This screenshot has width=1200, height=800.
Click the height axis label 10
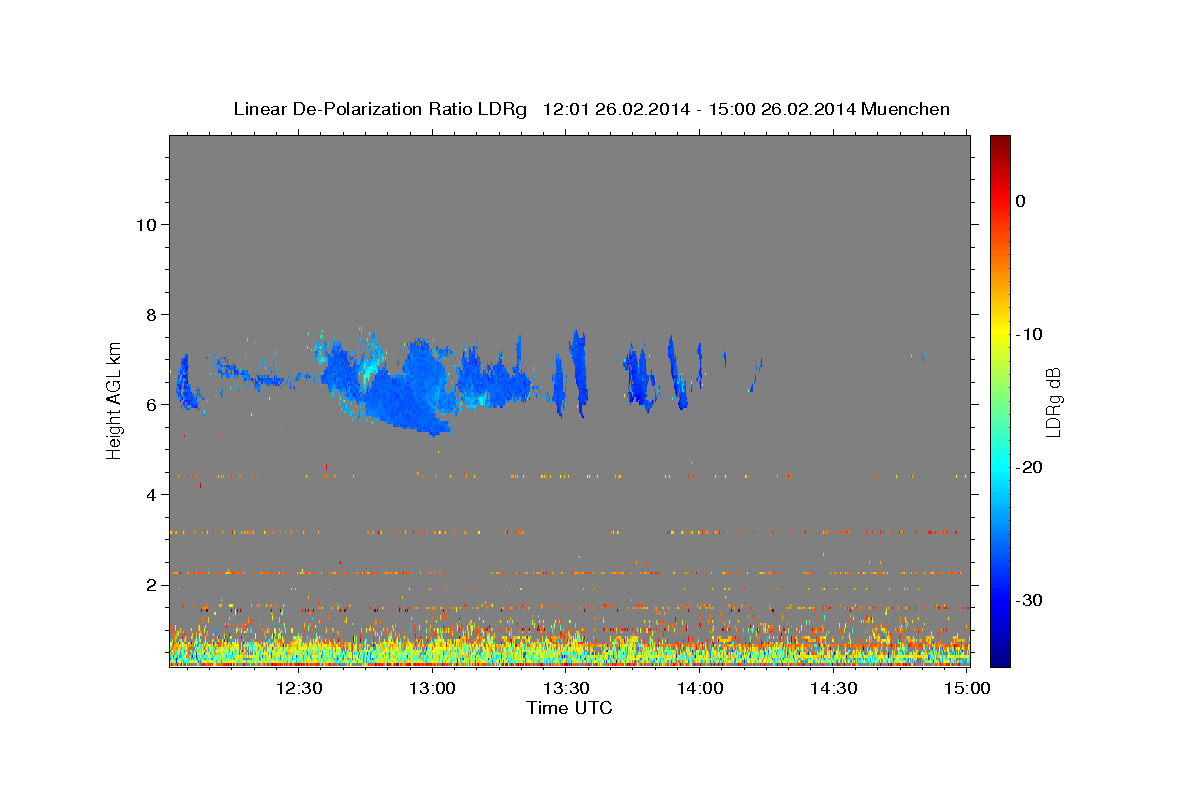(x=146, y=224)
